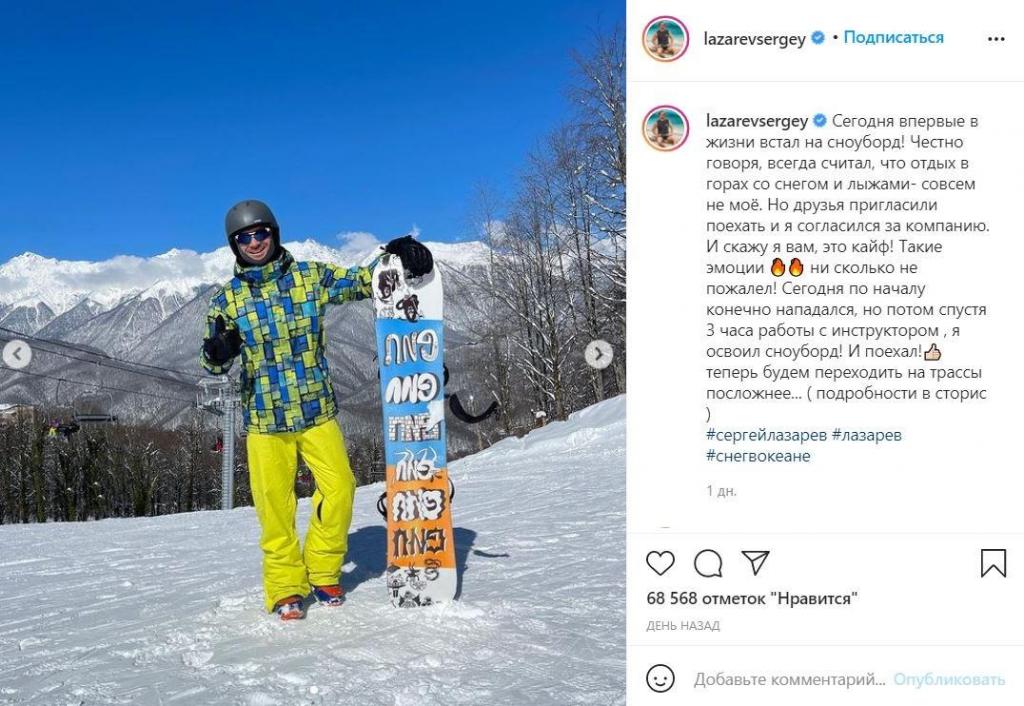
Task: Go to next photo in carousel
Action: coord(598,355)
